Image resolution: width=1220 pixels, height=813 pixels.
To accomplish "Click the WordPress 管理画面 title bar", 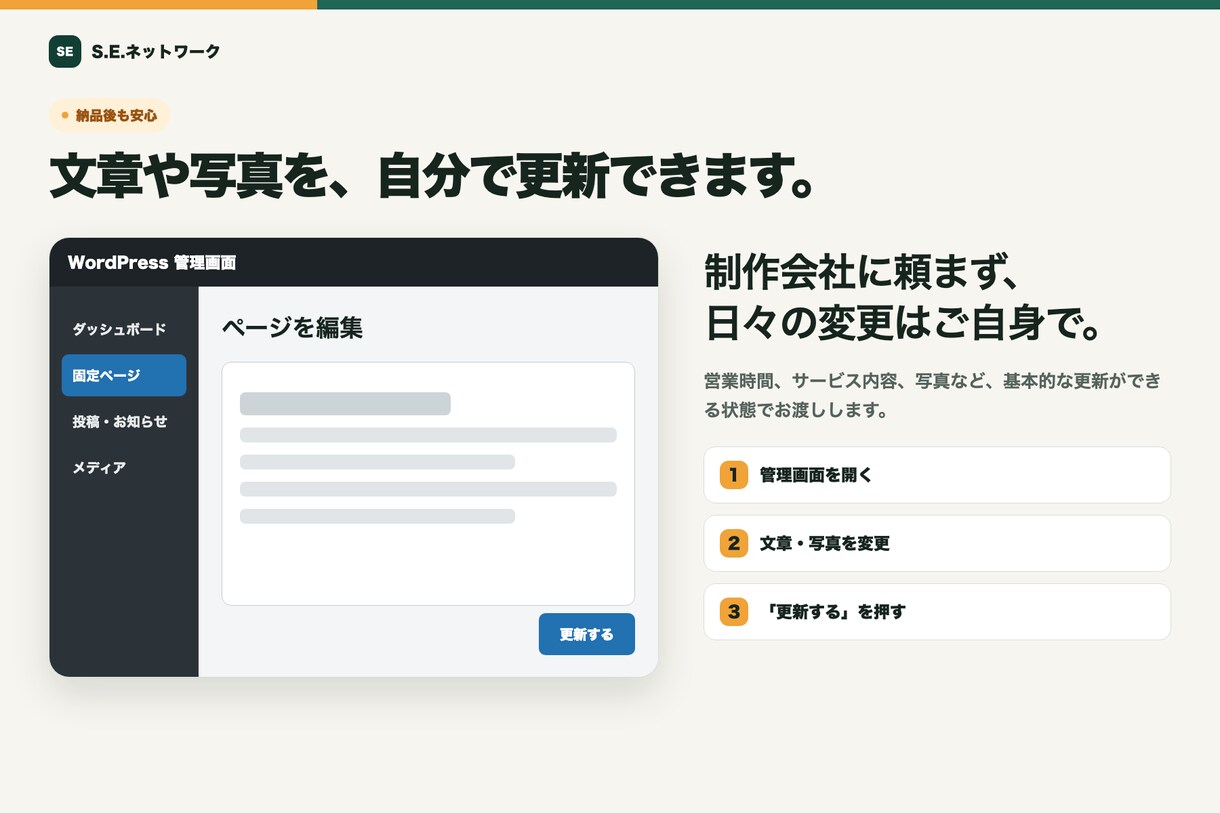I will click(x=354, y=262).
